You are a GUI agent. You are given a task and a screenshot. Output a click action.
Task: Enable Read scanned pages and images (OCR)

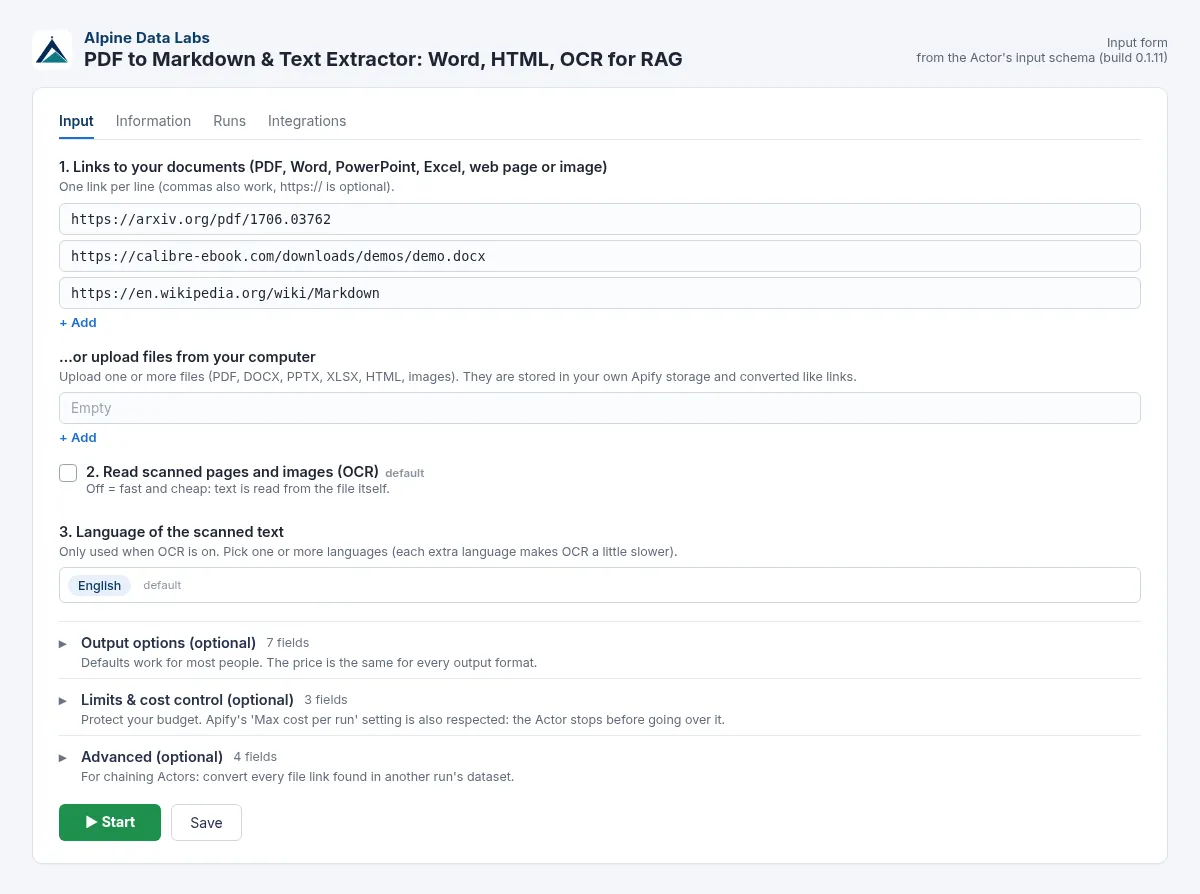(x=68, y=473)
